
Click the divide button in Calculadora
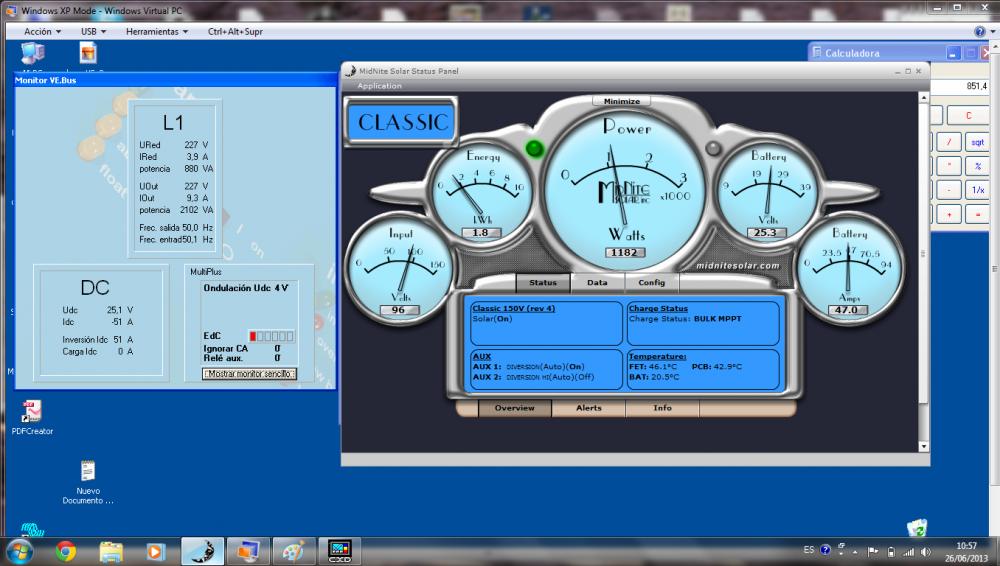pos(949,142)
